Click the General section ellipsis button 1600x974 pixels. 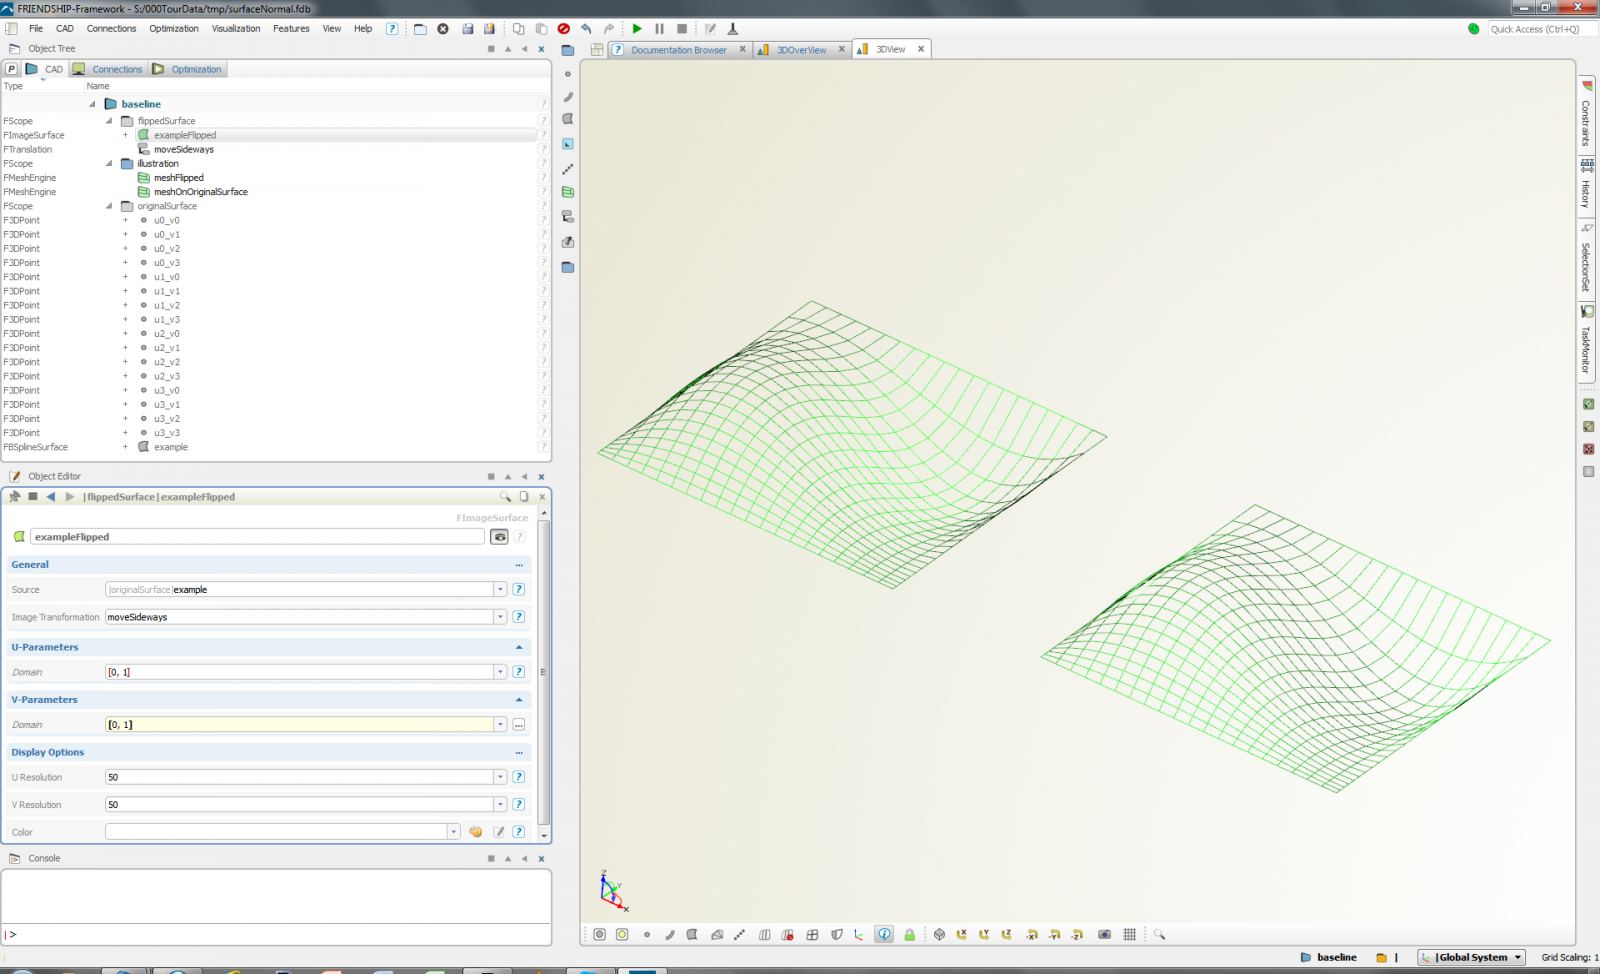click(x=519, y=565)
